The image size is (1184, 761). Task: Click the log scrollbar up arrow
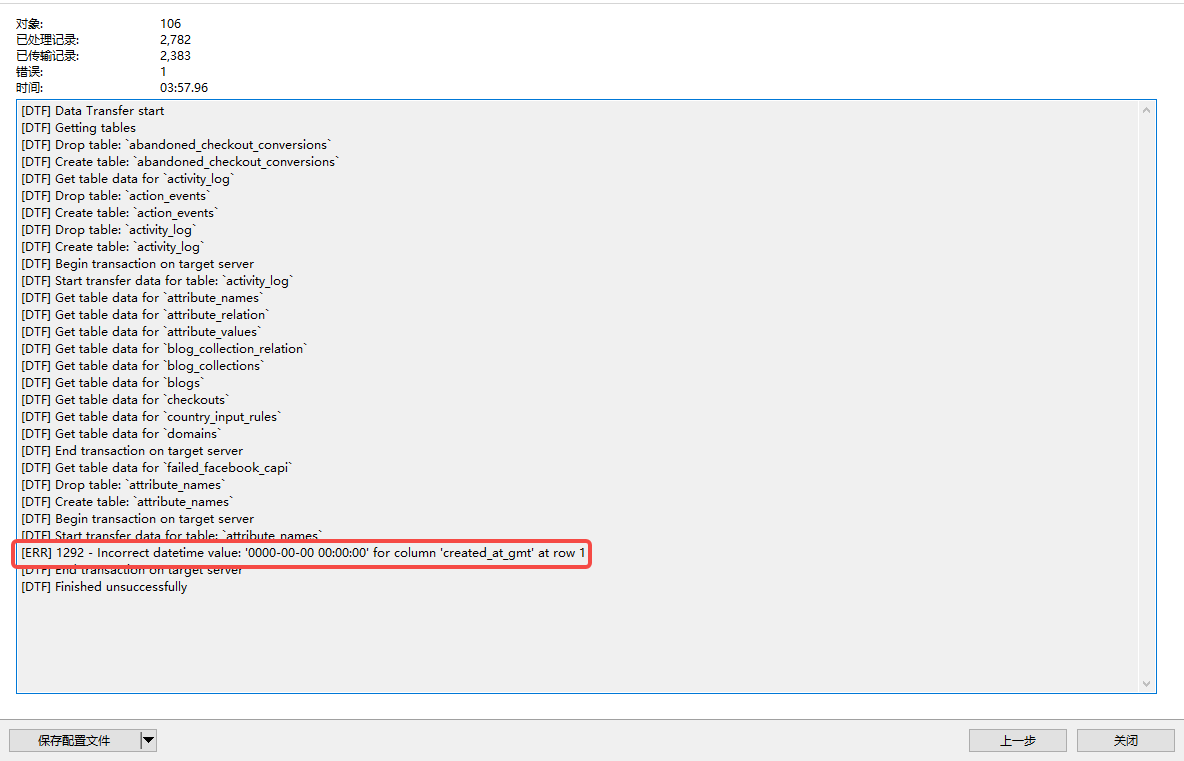1146,110
